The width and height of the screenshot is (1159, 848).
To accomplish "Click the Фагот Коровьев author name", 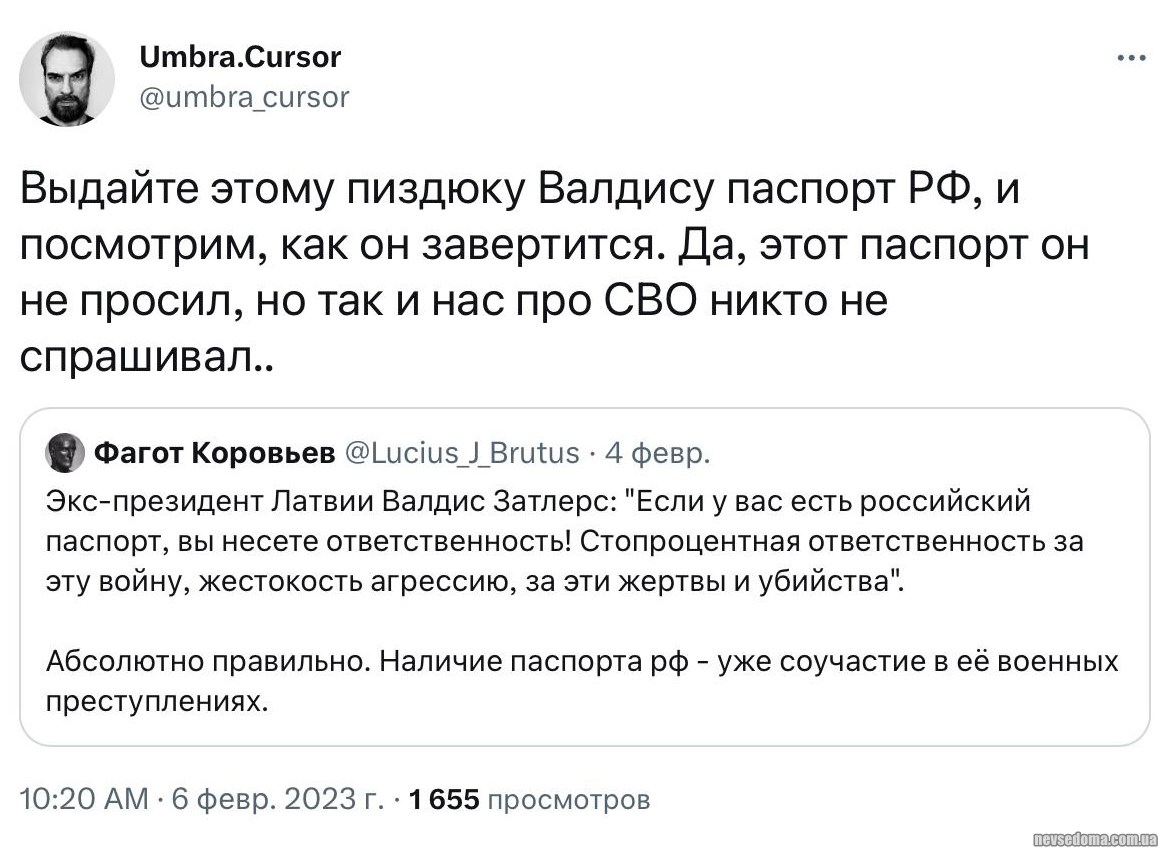I will click(215, 454).
